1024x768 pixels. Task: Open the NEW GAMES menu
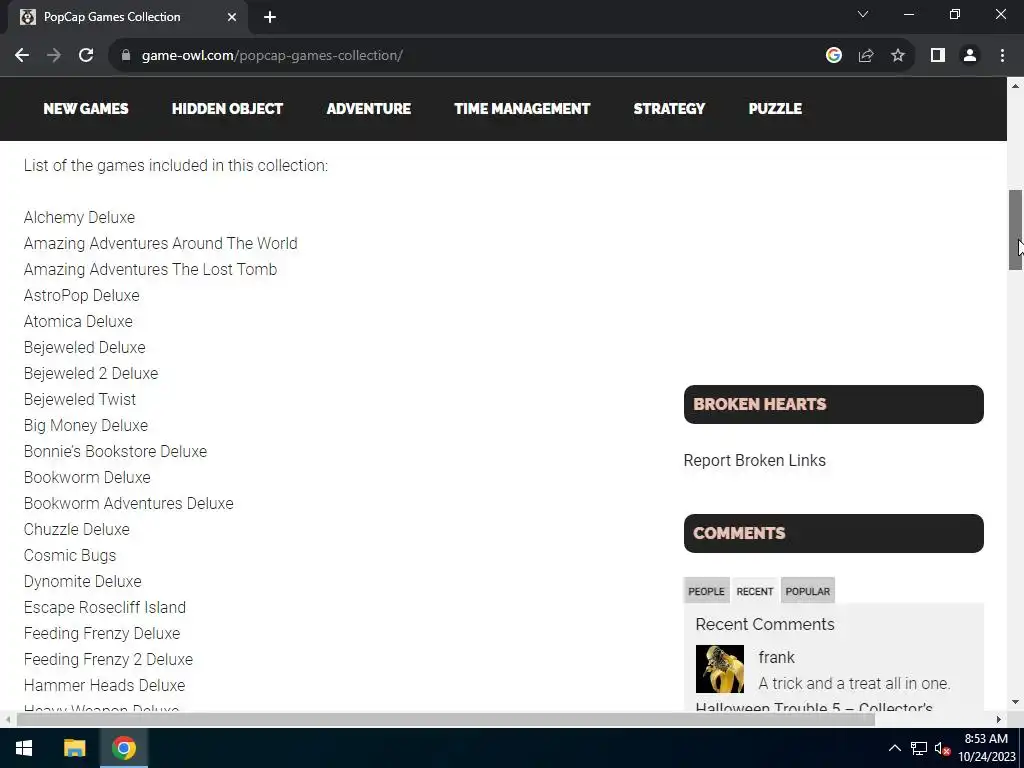(x=86, y=108)
